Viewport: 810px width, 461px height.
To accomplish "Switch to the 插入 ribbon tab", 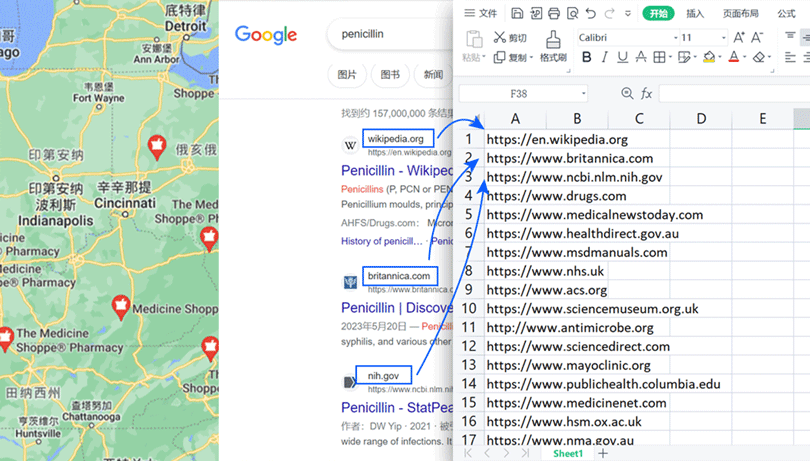I will [694, 13].
